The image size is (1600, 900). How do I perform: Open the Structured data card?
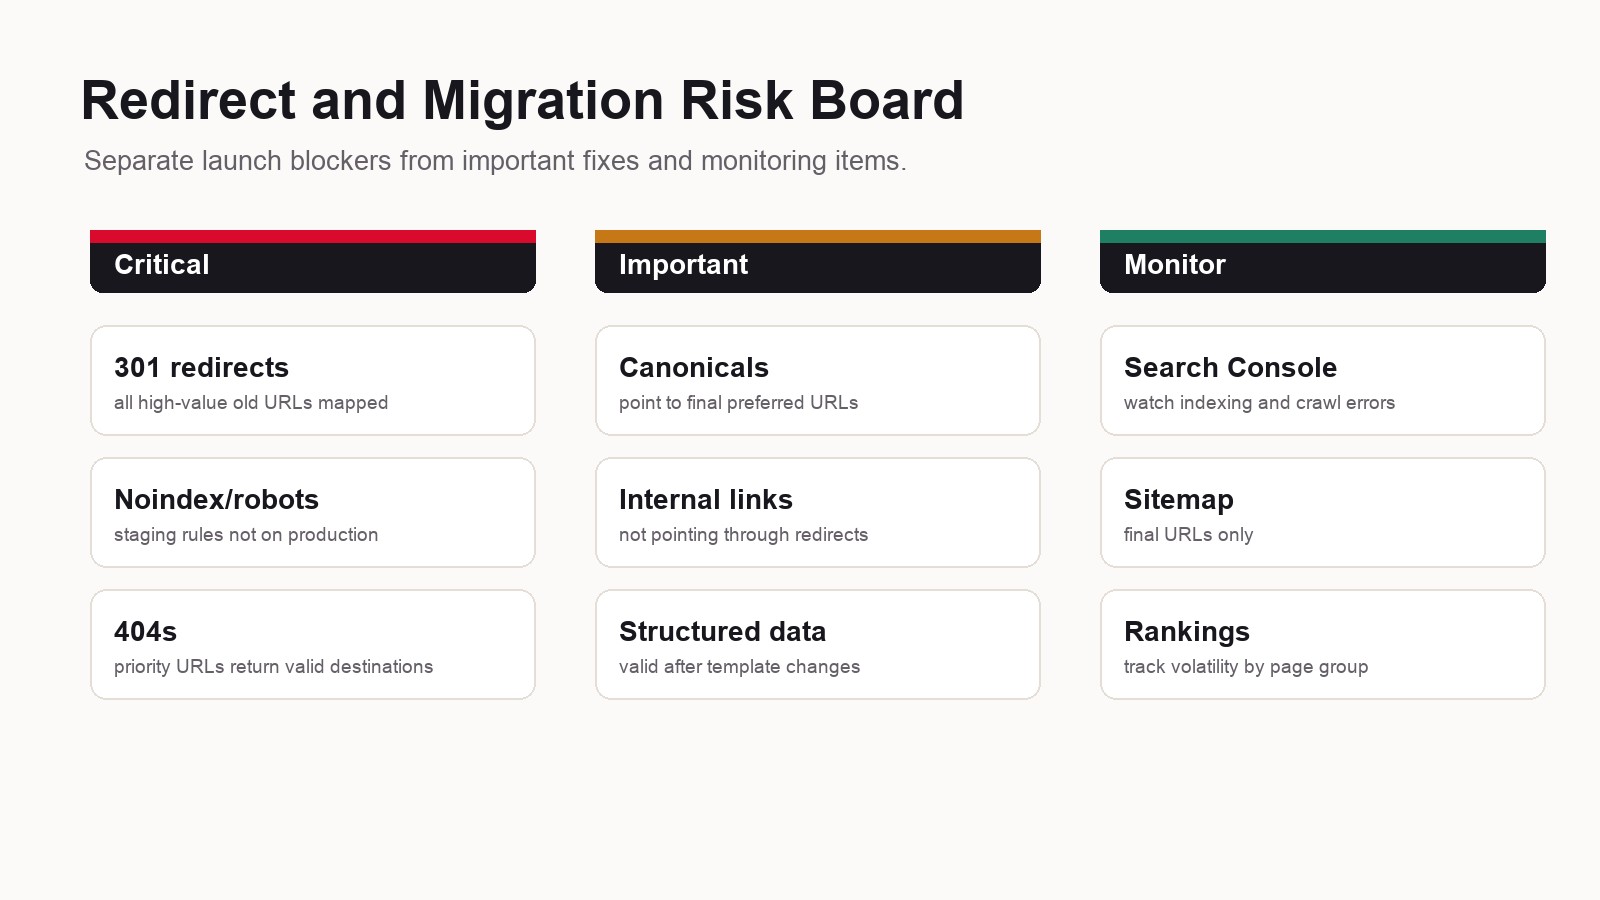818,644
